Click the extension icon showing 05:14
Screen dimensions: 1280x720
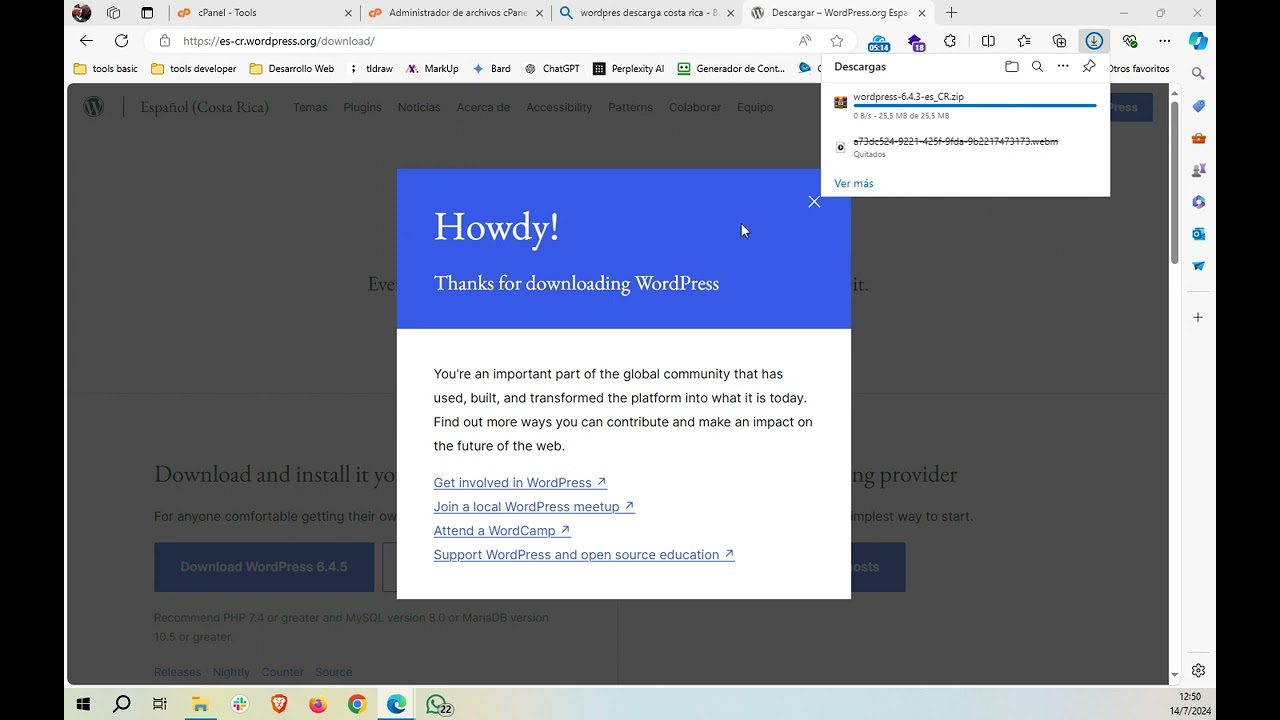click(x=878, y=42)
